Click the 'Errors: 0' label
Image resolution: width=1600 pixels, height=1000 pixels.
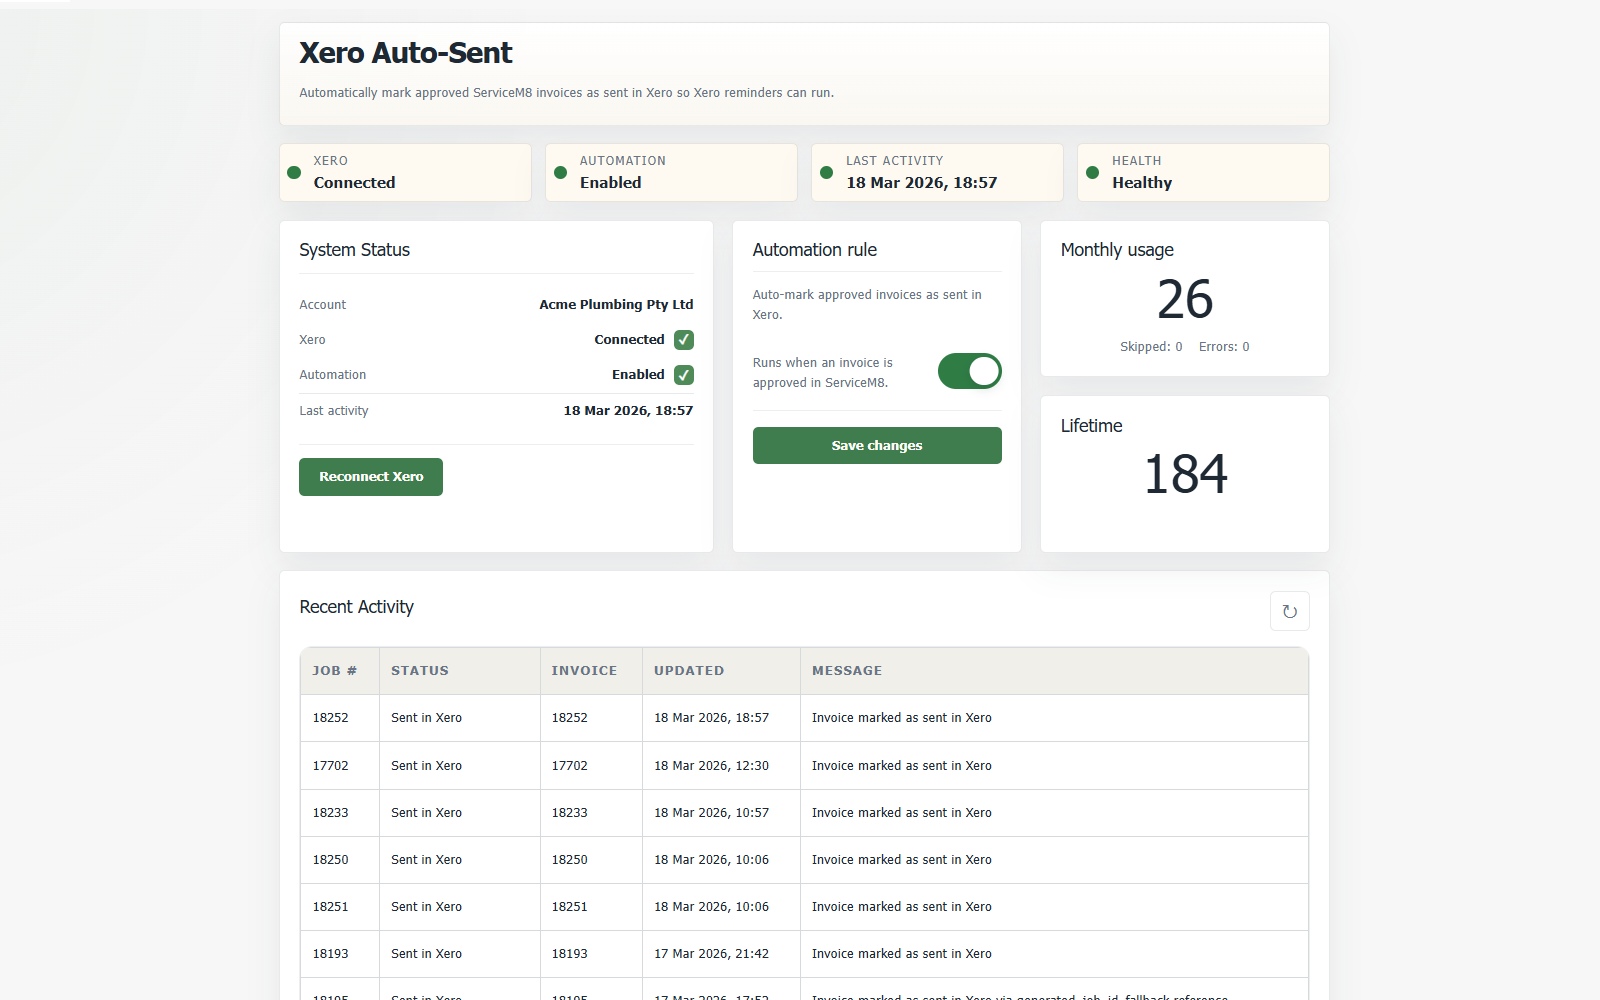click(x=1224, y=347)
